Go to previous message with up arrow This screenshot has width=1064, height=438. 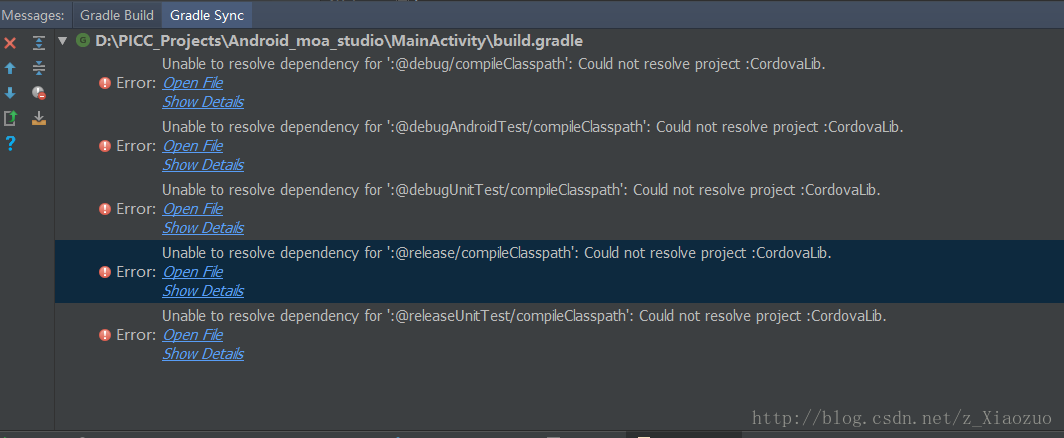(10, 68)
